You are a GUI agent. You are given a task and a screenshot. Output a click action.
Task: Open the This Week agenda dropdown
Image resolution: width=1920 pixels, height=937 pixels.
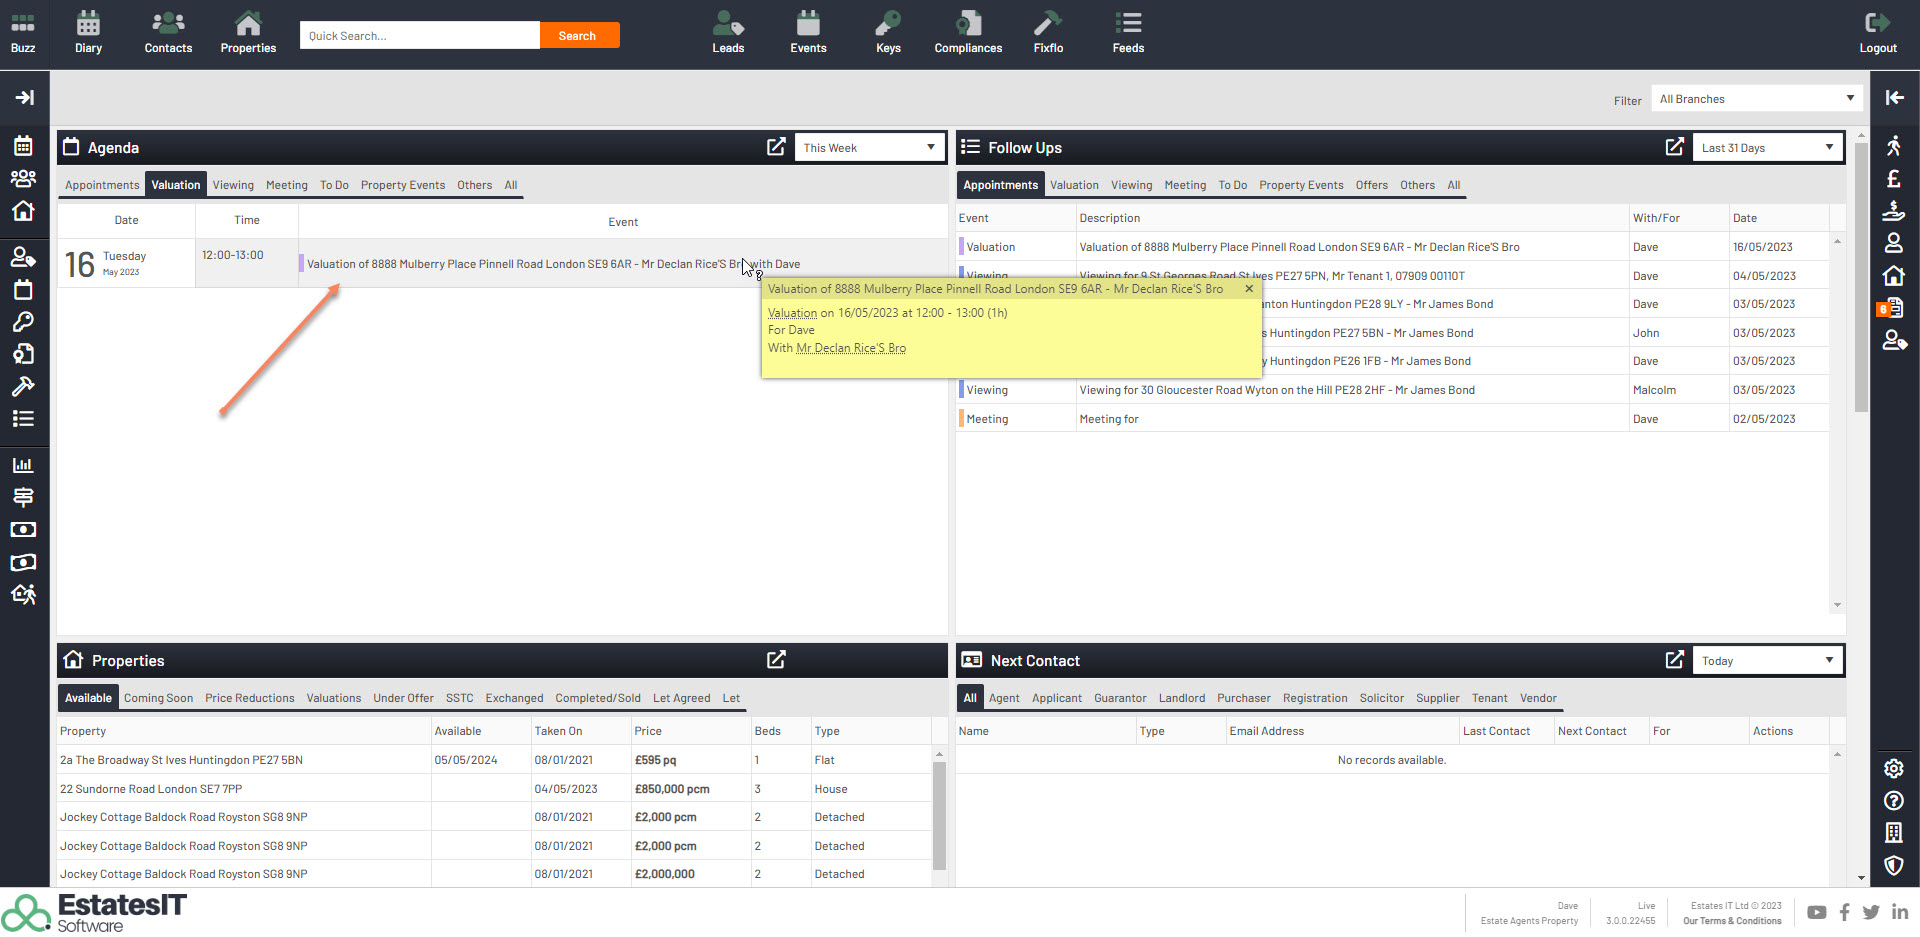pos(869,148)
